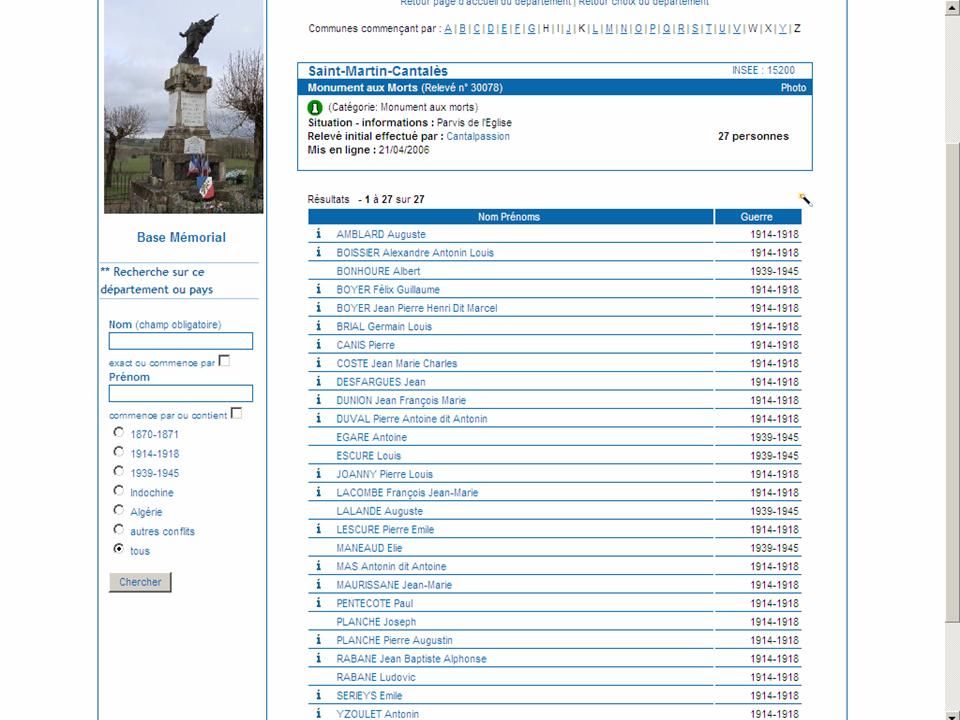Click info icon beside AMBLARD Auguste
This screenshot has height=720, width=960.
[x=318, y=234]
